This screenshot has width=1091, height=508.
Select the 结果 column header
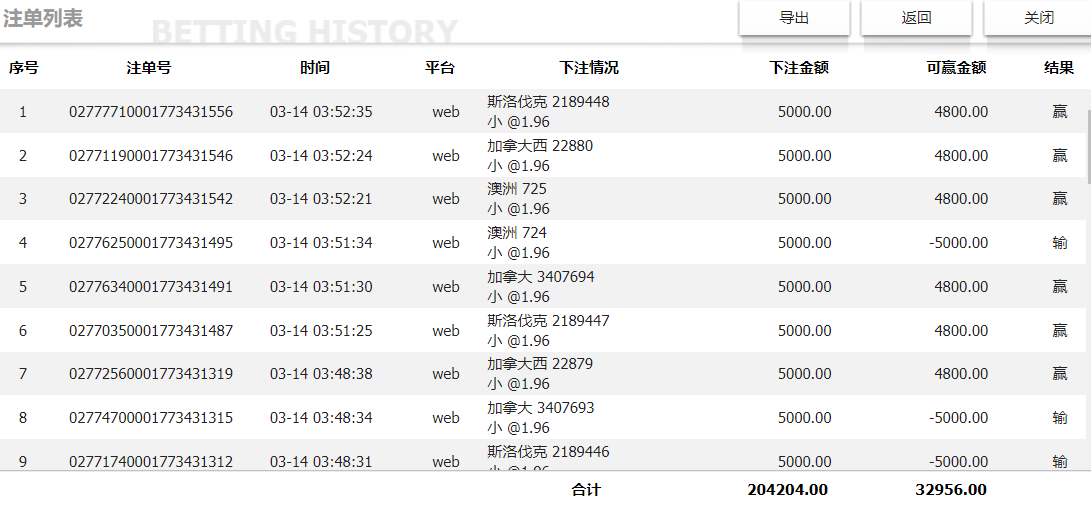click(1059, 68)
